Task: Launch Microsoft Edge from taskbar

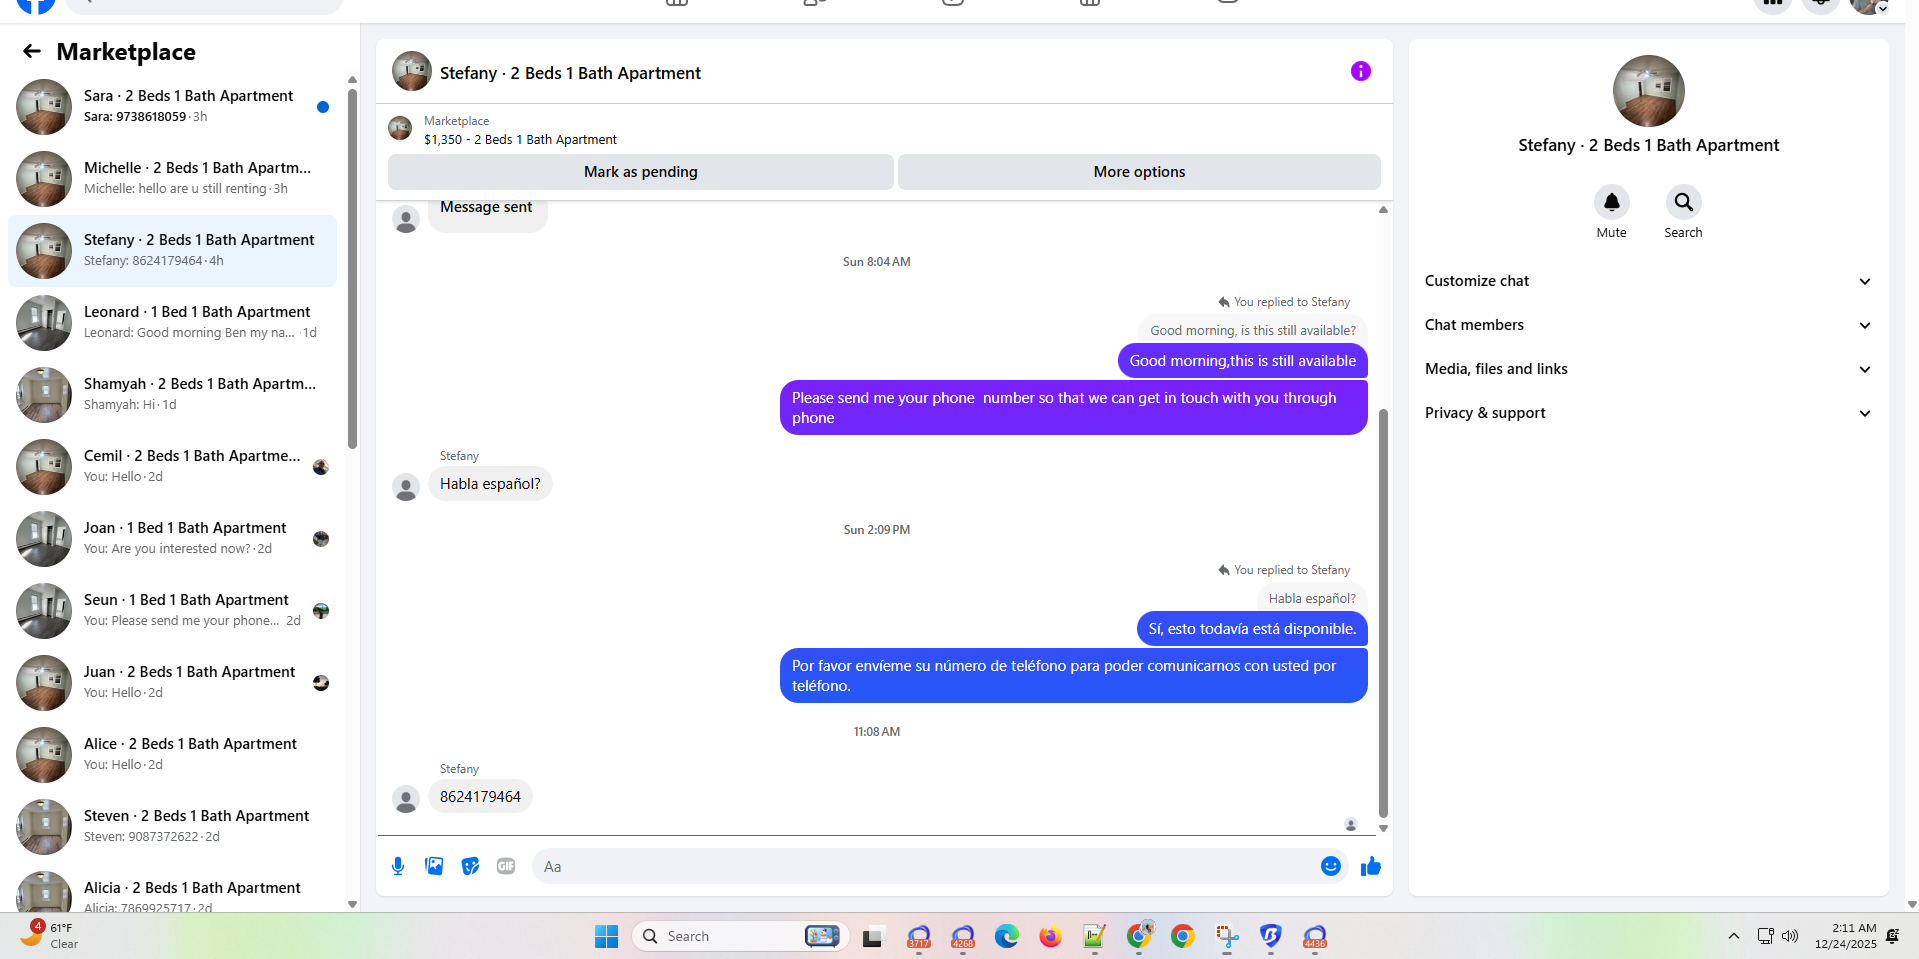Action: click(1006, 936)
